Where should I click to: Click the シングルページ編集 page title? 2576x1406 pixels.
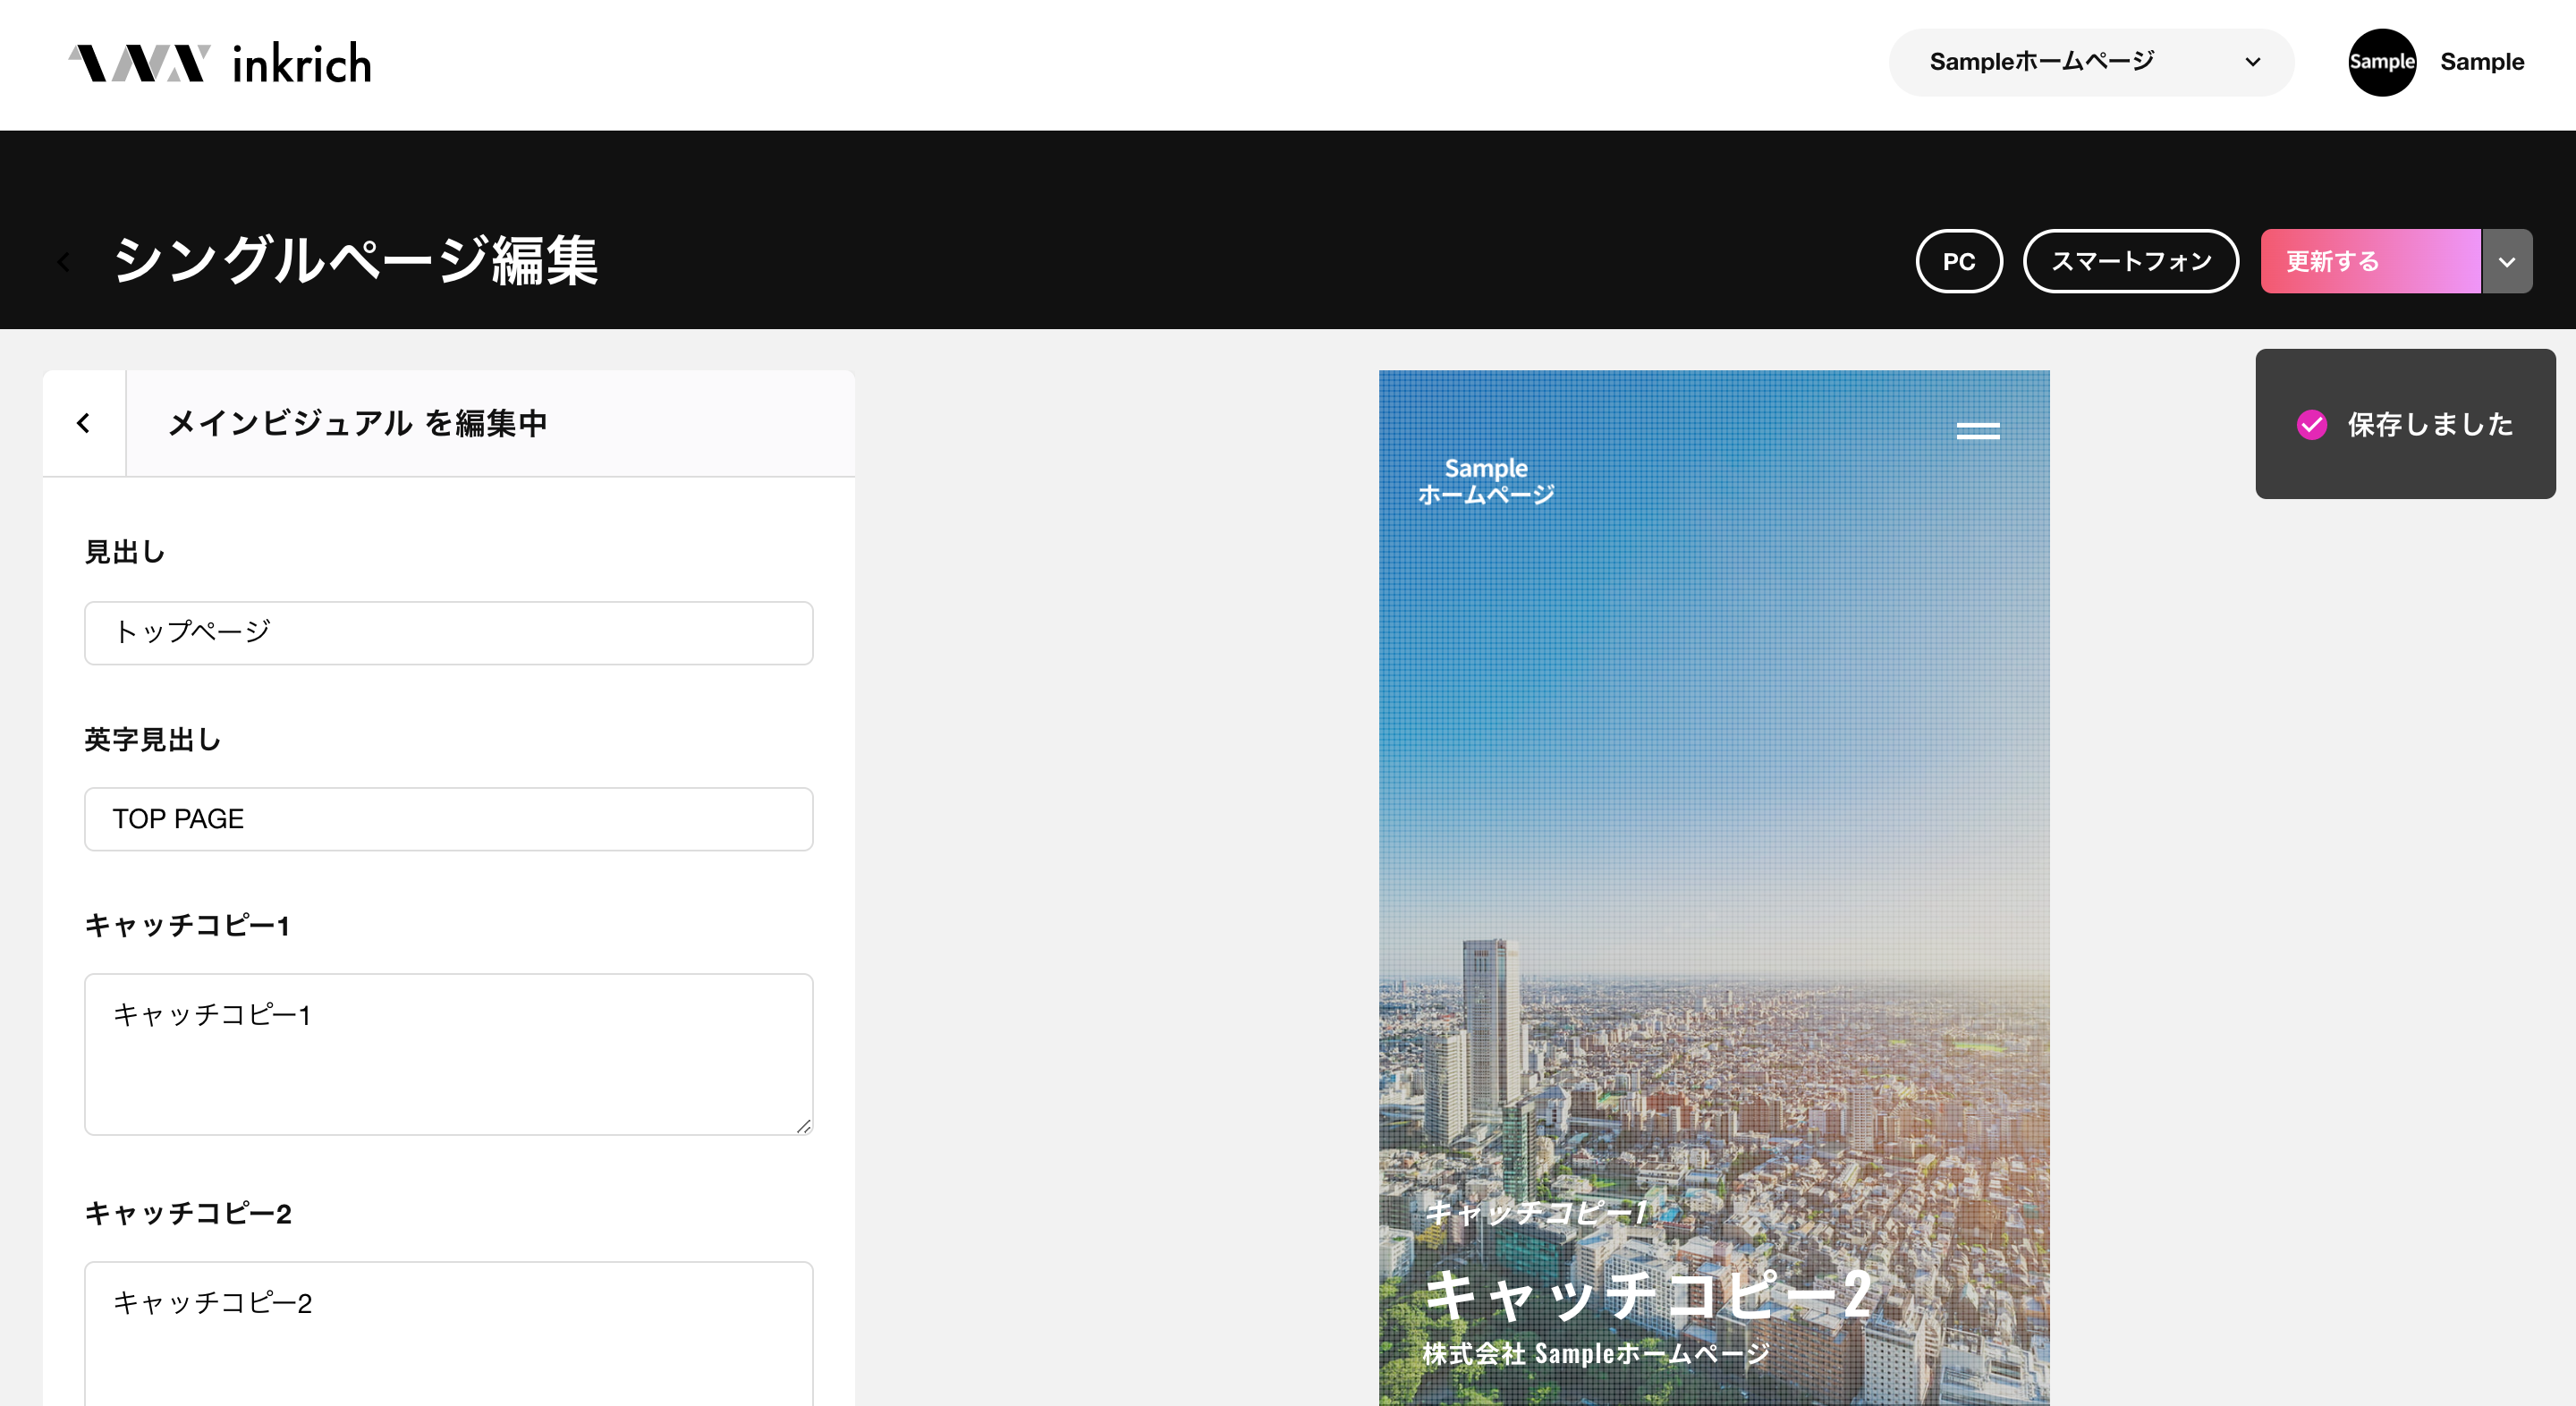(x=356, y=261)
